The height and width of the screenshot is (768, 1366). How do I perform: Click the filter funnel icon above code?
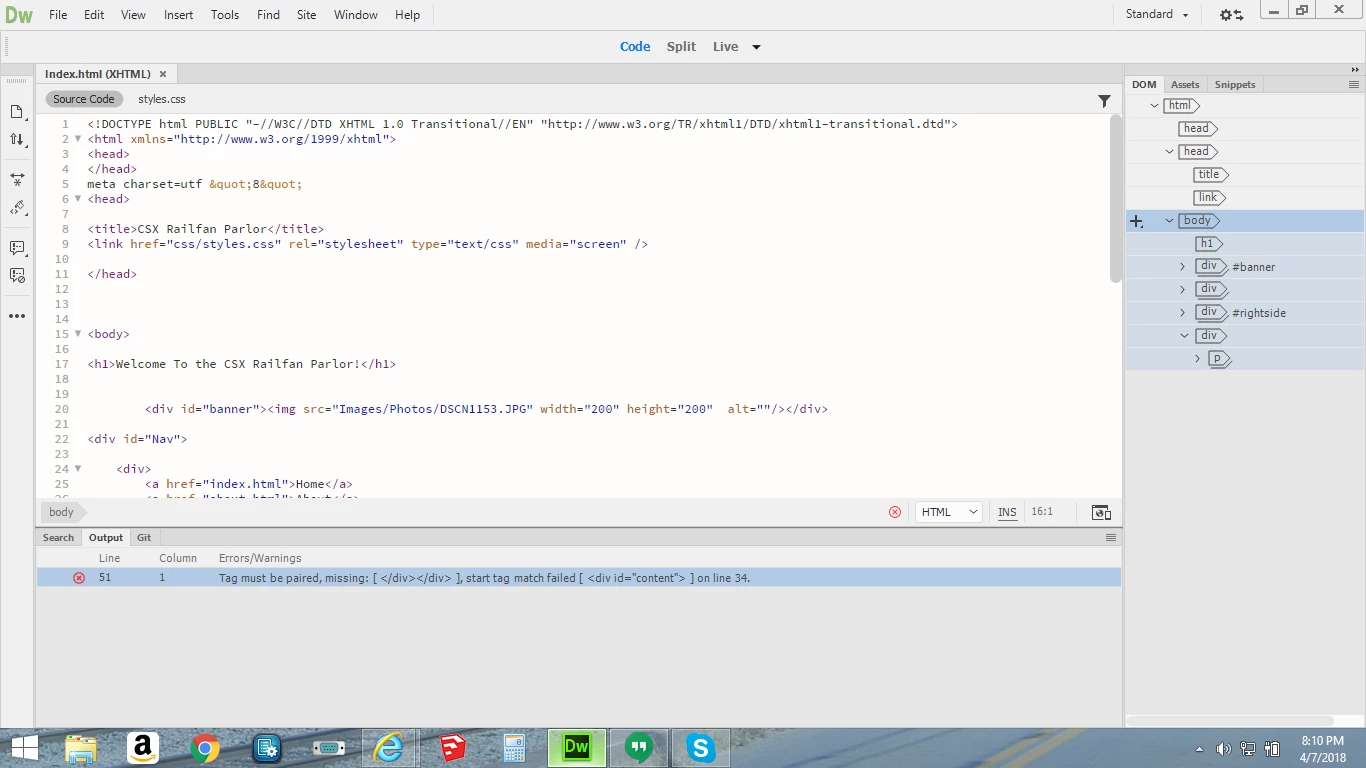click(1104, 100)
